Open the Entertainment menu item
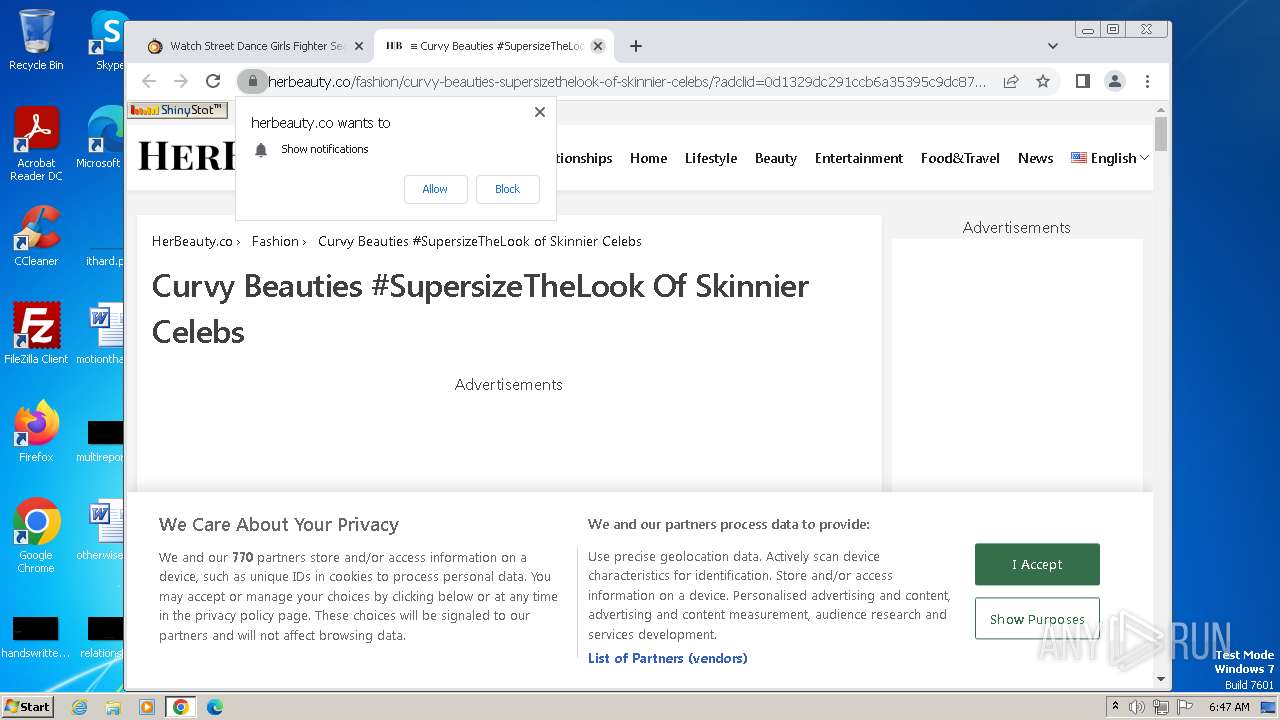1280x720 pixels. [859, 158]
